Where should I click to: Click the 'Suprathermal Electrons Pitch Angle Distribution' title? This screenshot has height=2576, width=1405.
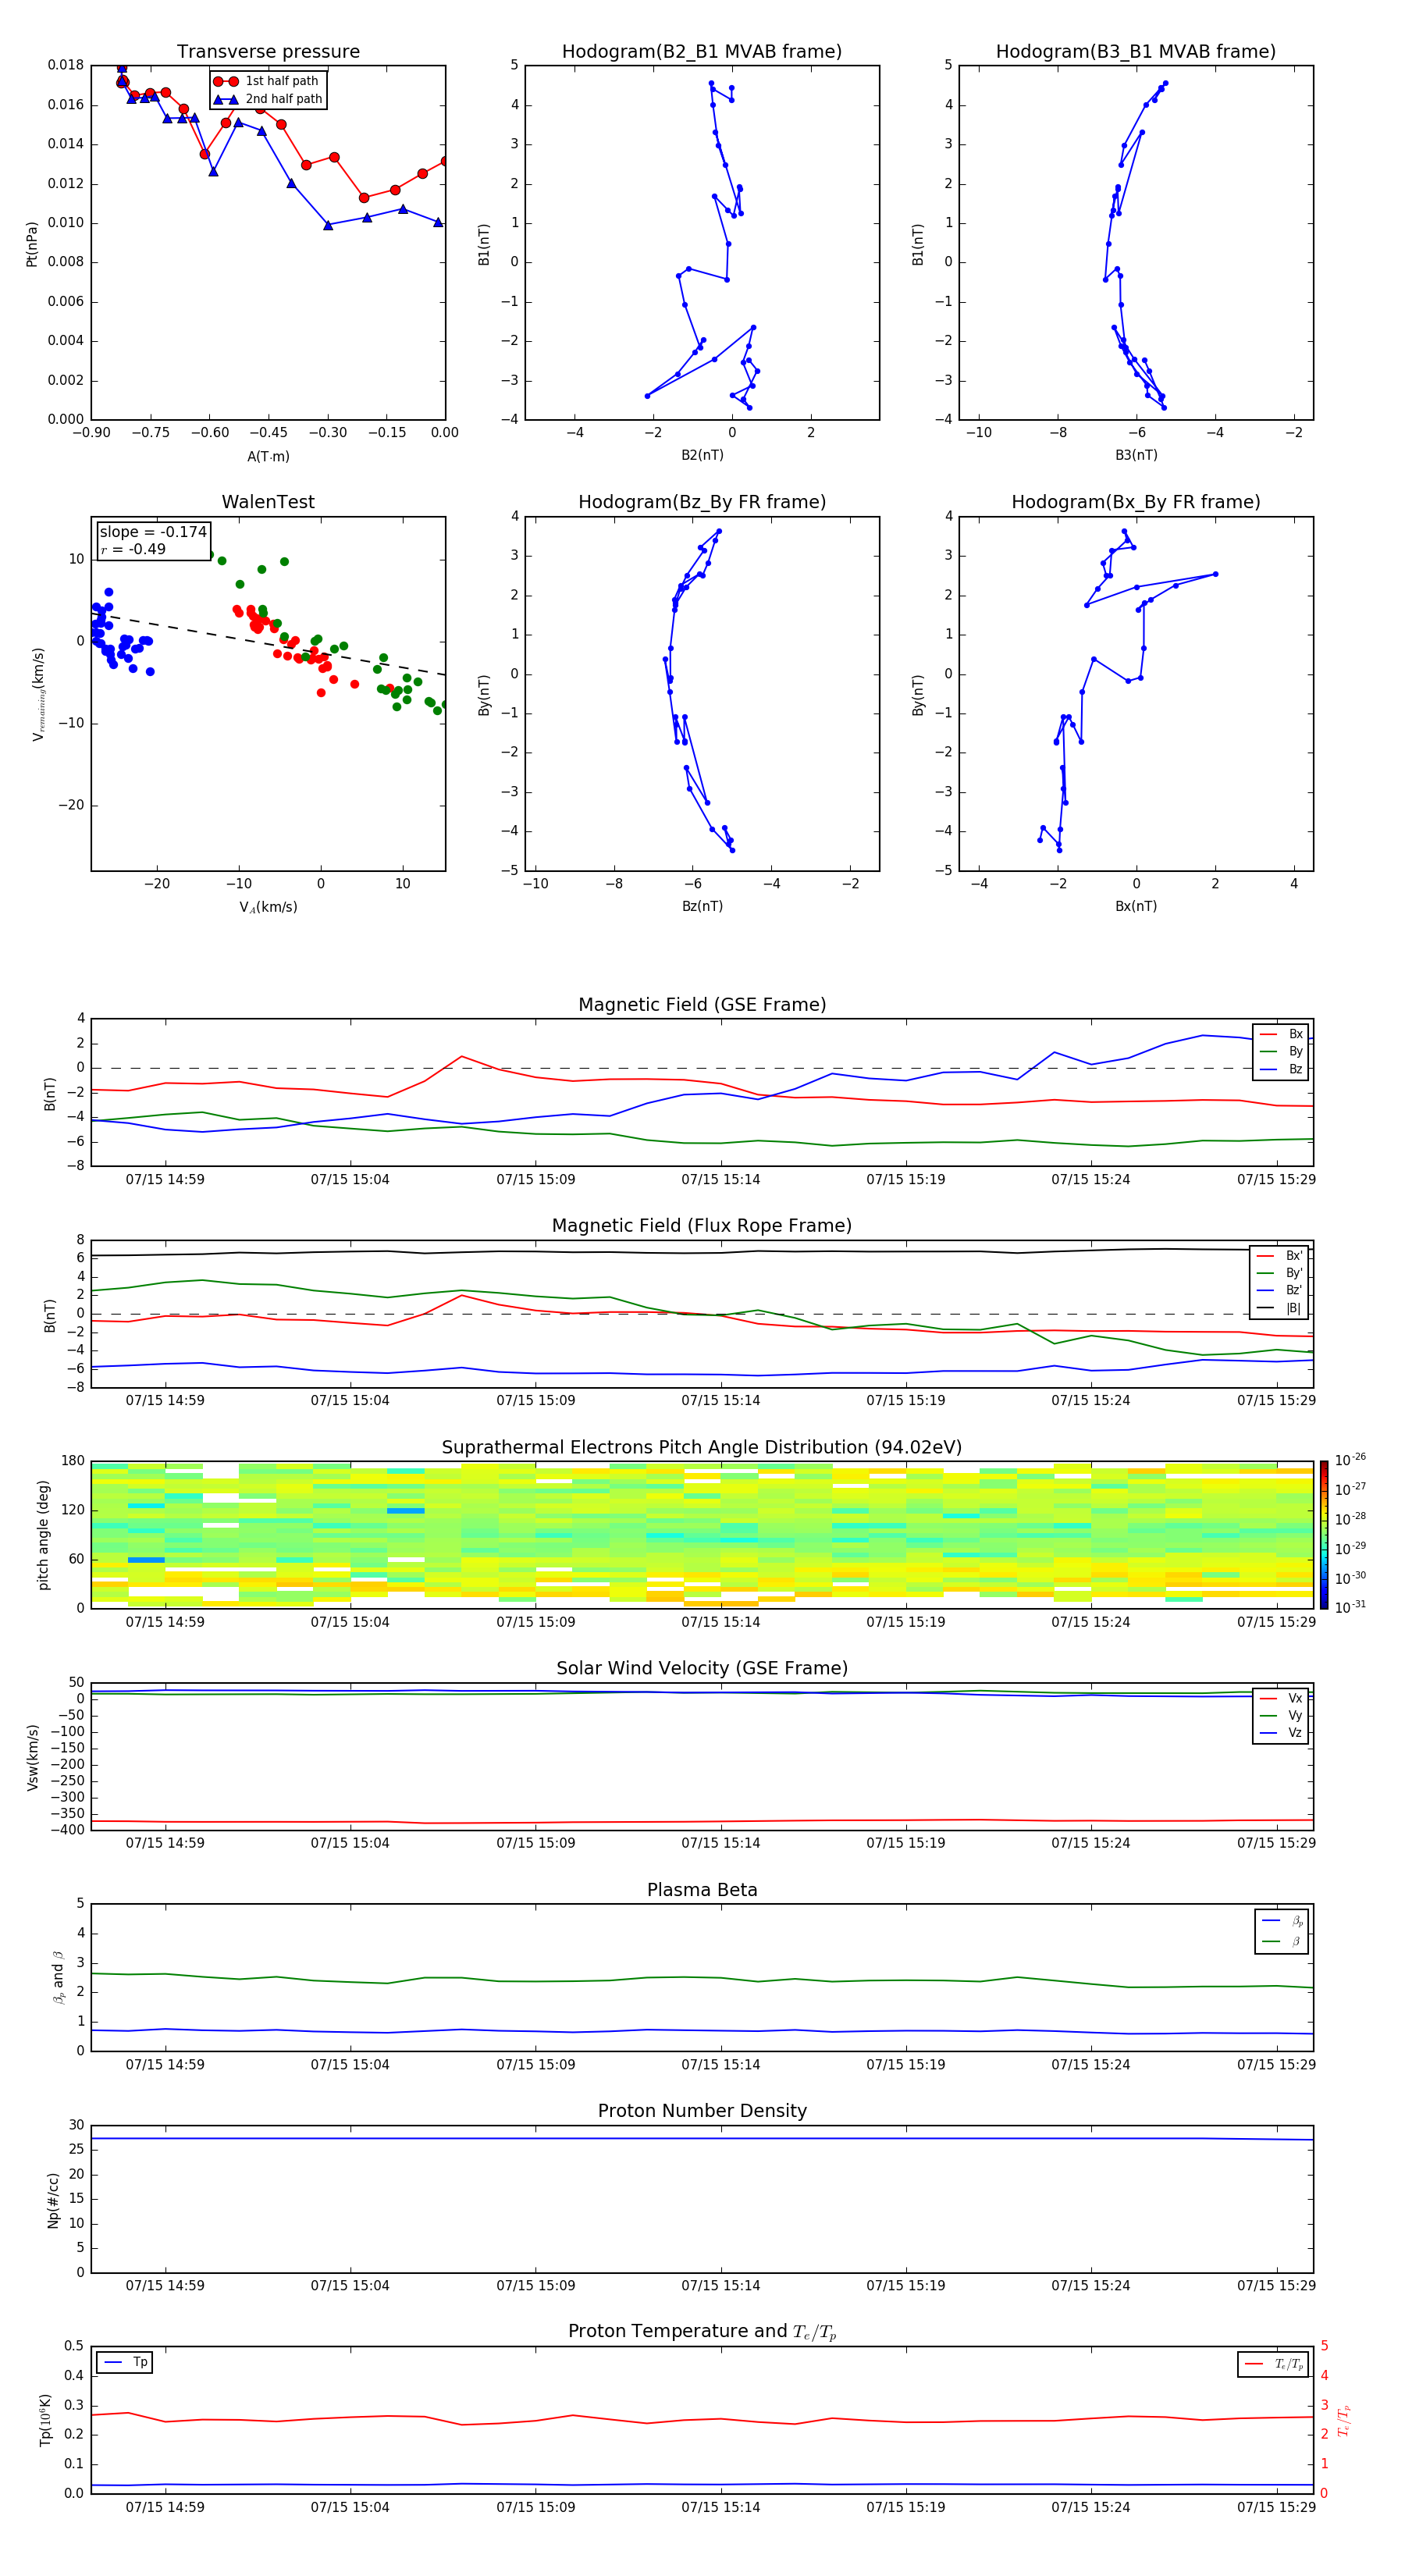click(x=702, y=1448)
